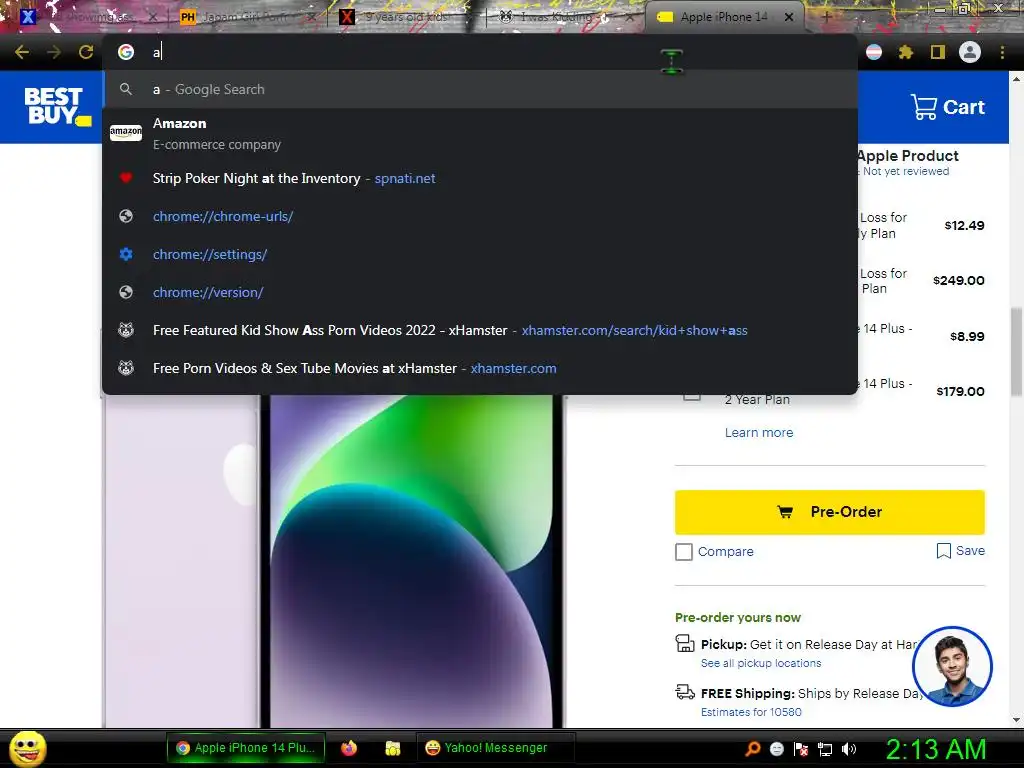This screenshot has width=1024, height=768.
Task: Open the smiley face Start button
Action: [27, 748]
